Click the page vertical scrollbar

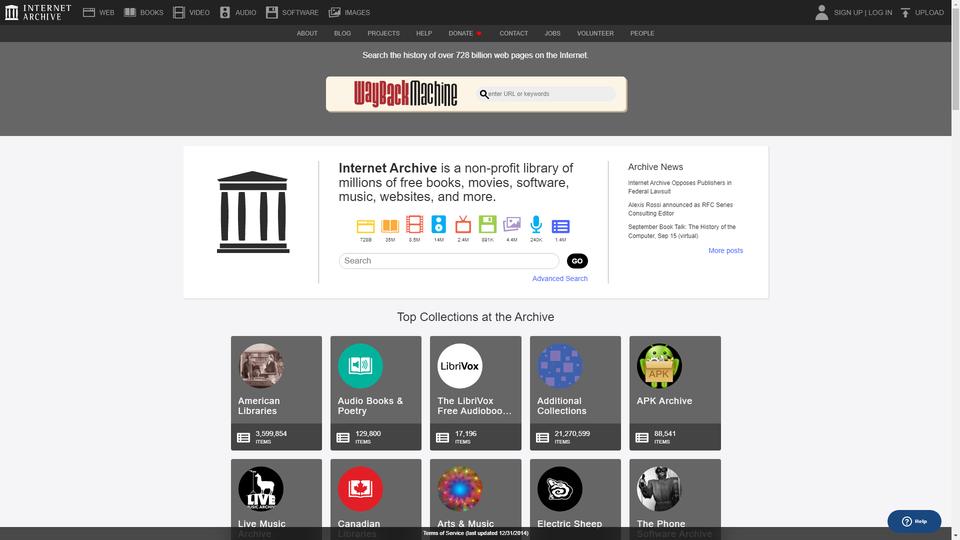coord(956,61)
